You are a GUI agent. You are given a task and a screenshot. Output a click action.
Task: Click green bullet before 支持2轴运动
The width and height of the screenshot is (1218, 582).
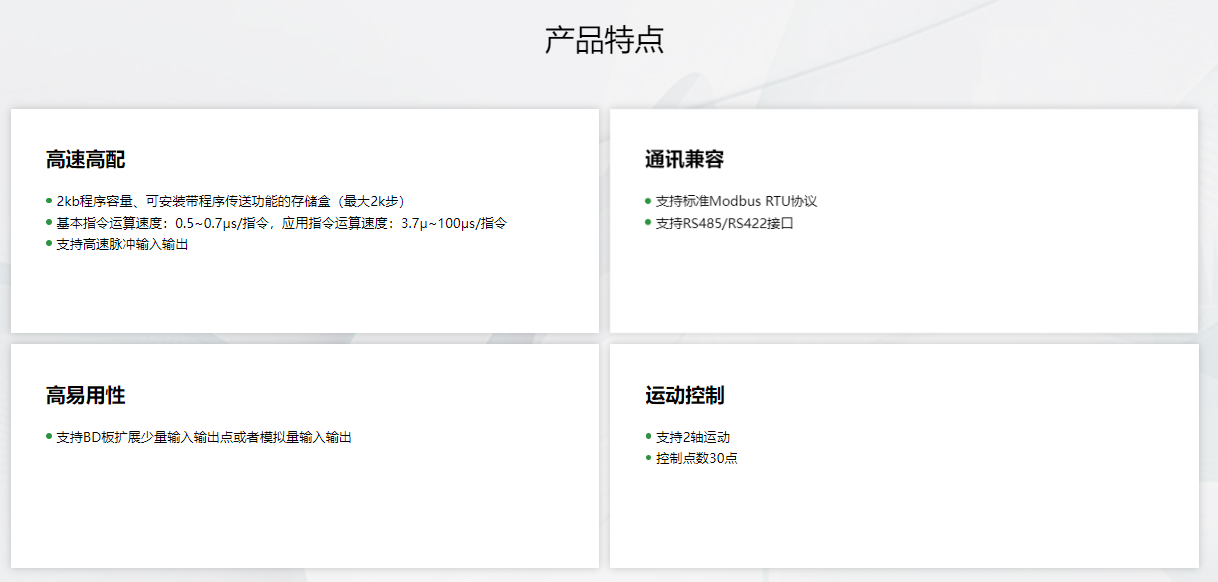point(648,436)
